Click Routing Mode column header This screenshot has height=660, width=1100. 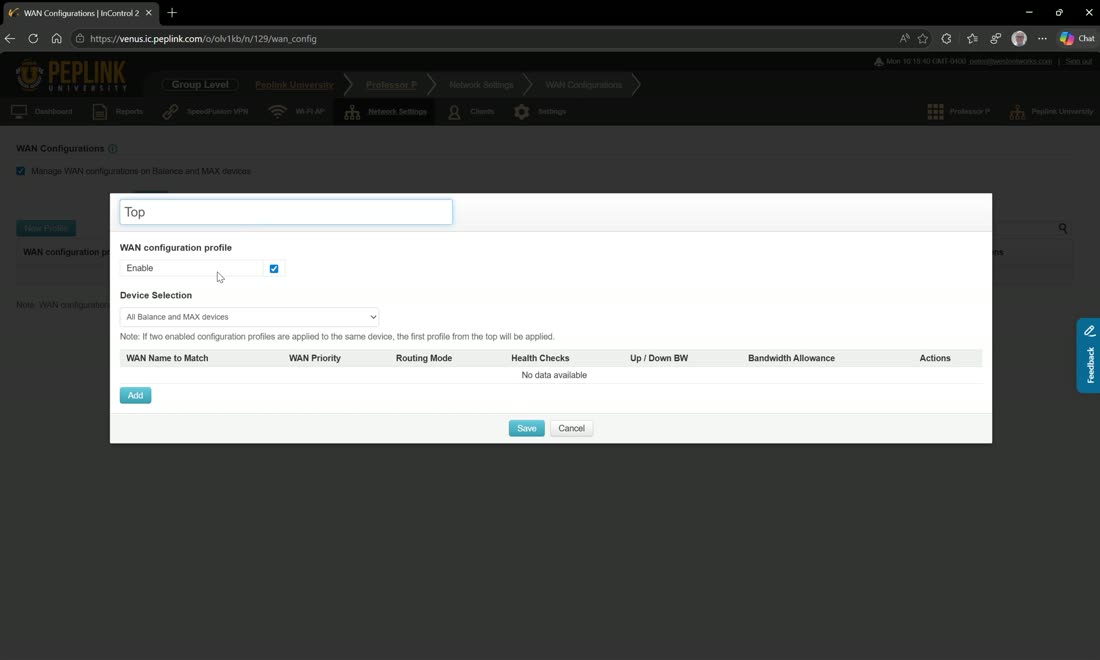424,358
